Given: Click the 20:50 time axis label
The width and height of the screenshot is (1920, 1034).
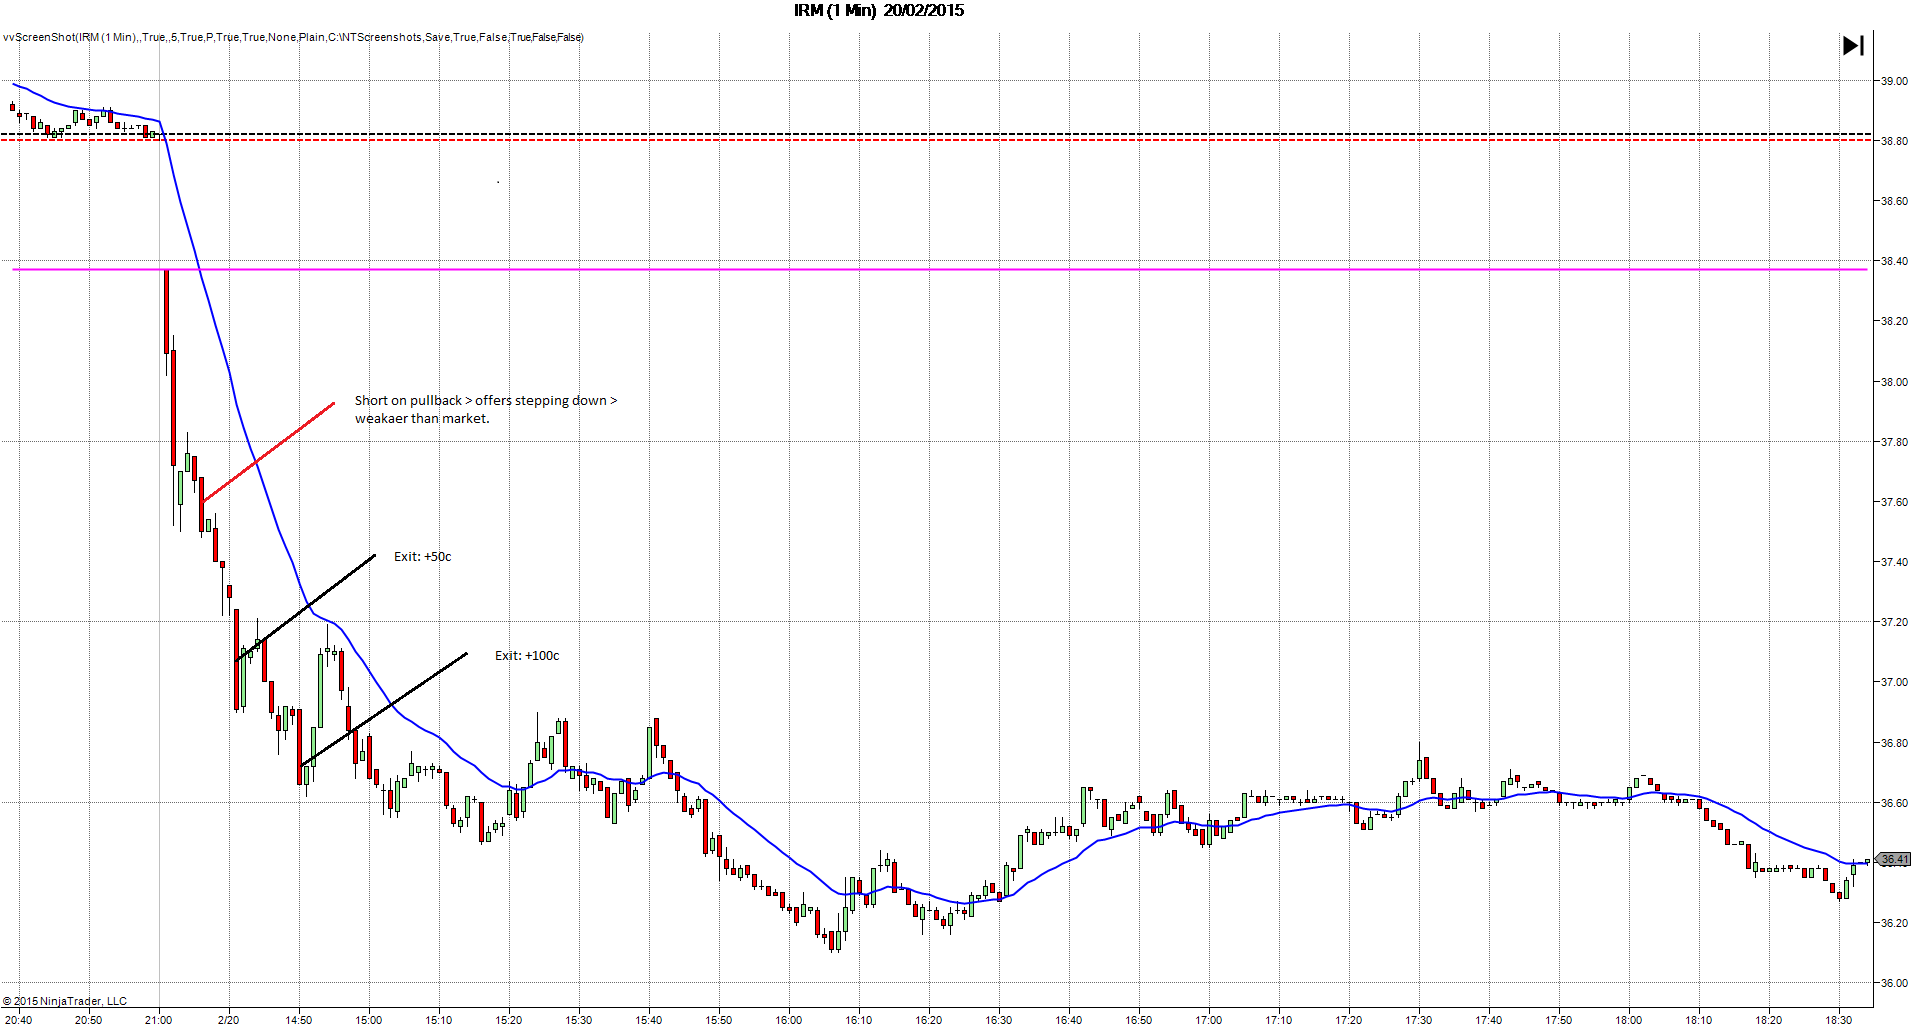Looking at the screenshot, I should pos(88,1020).
